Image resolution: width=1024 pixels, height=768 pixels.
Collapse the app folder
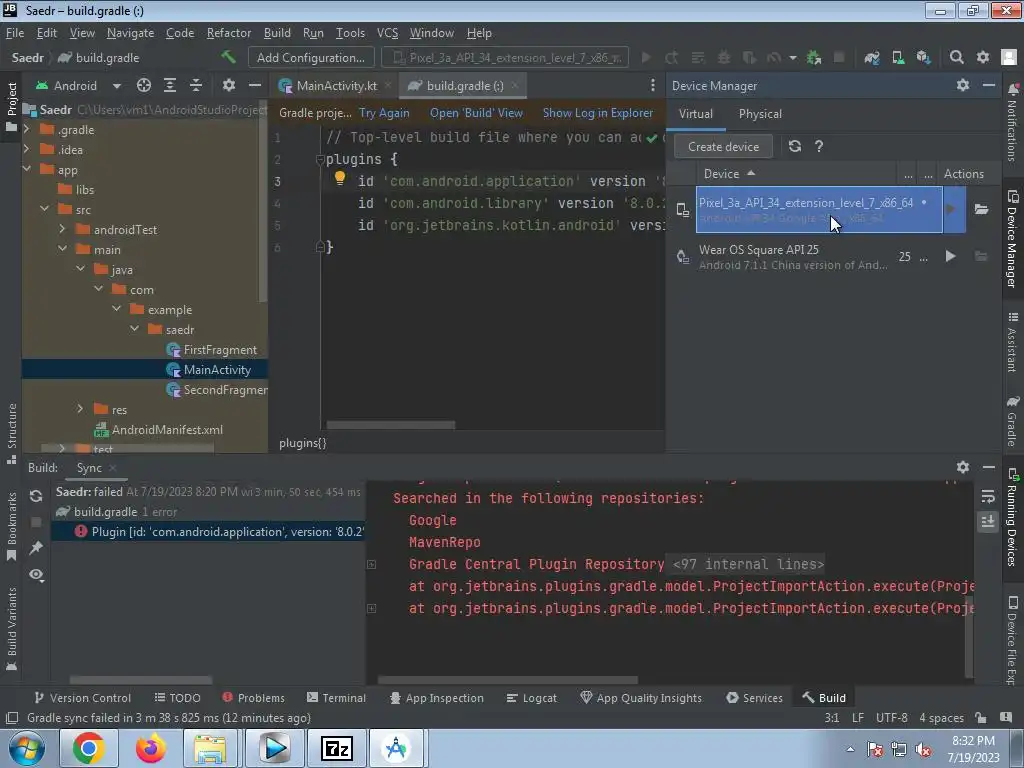point(27,169)
